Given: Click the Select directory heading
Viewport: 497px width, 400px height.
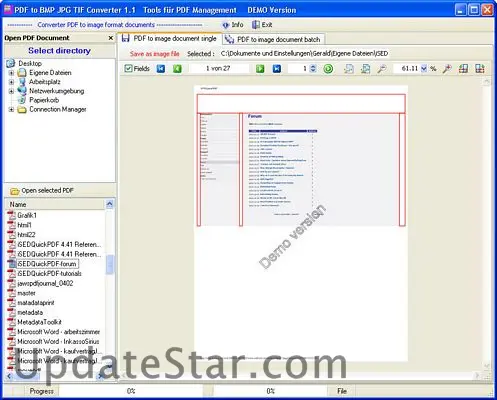Looking at the screenshot, I should click(x=59, y=51).
